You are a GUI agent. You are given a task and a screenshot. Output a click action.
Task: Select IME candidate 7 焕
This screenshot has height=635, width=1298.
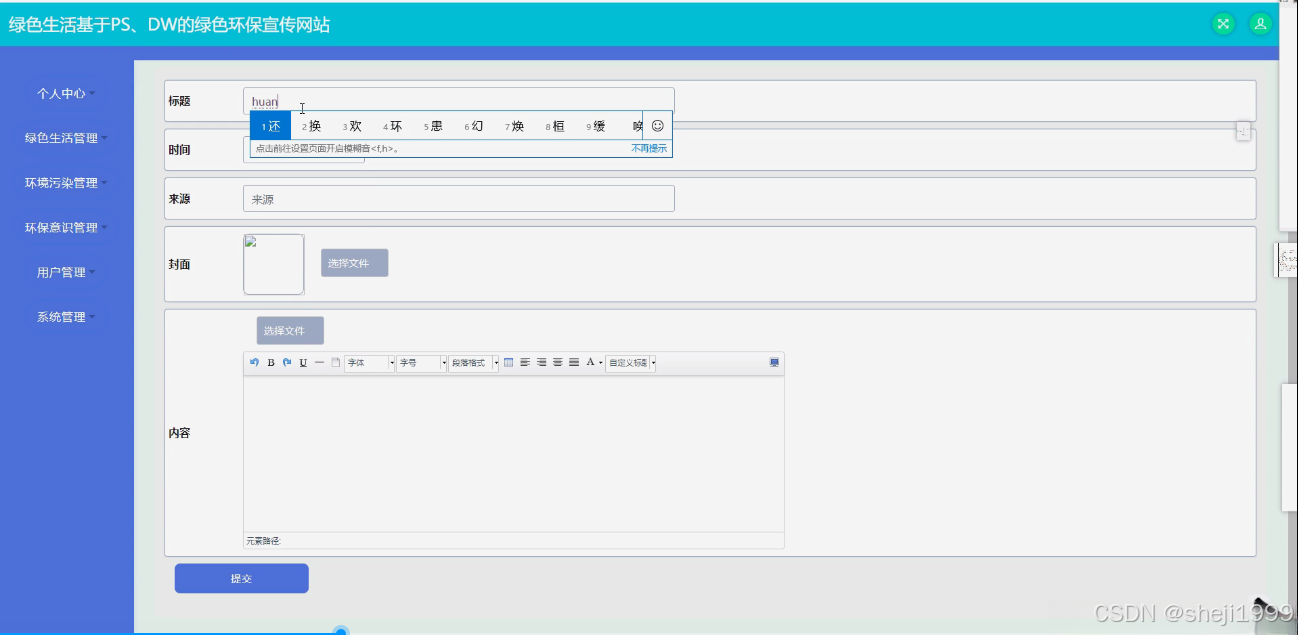515,126
